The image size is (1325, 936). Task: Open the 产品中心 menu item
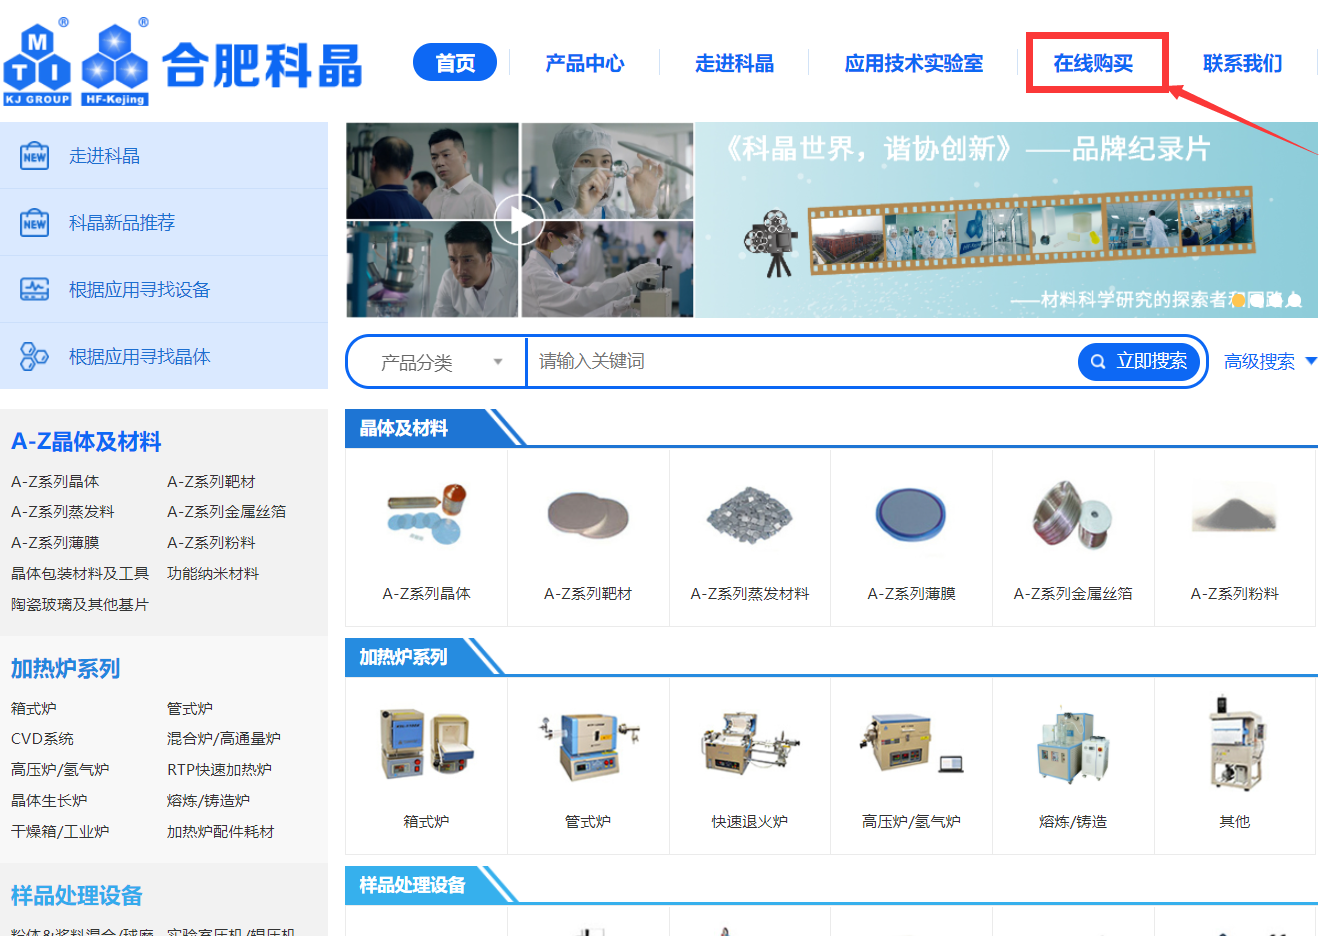pyautogui.click(x=584, y=63)
